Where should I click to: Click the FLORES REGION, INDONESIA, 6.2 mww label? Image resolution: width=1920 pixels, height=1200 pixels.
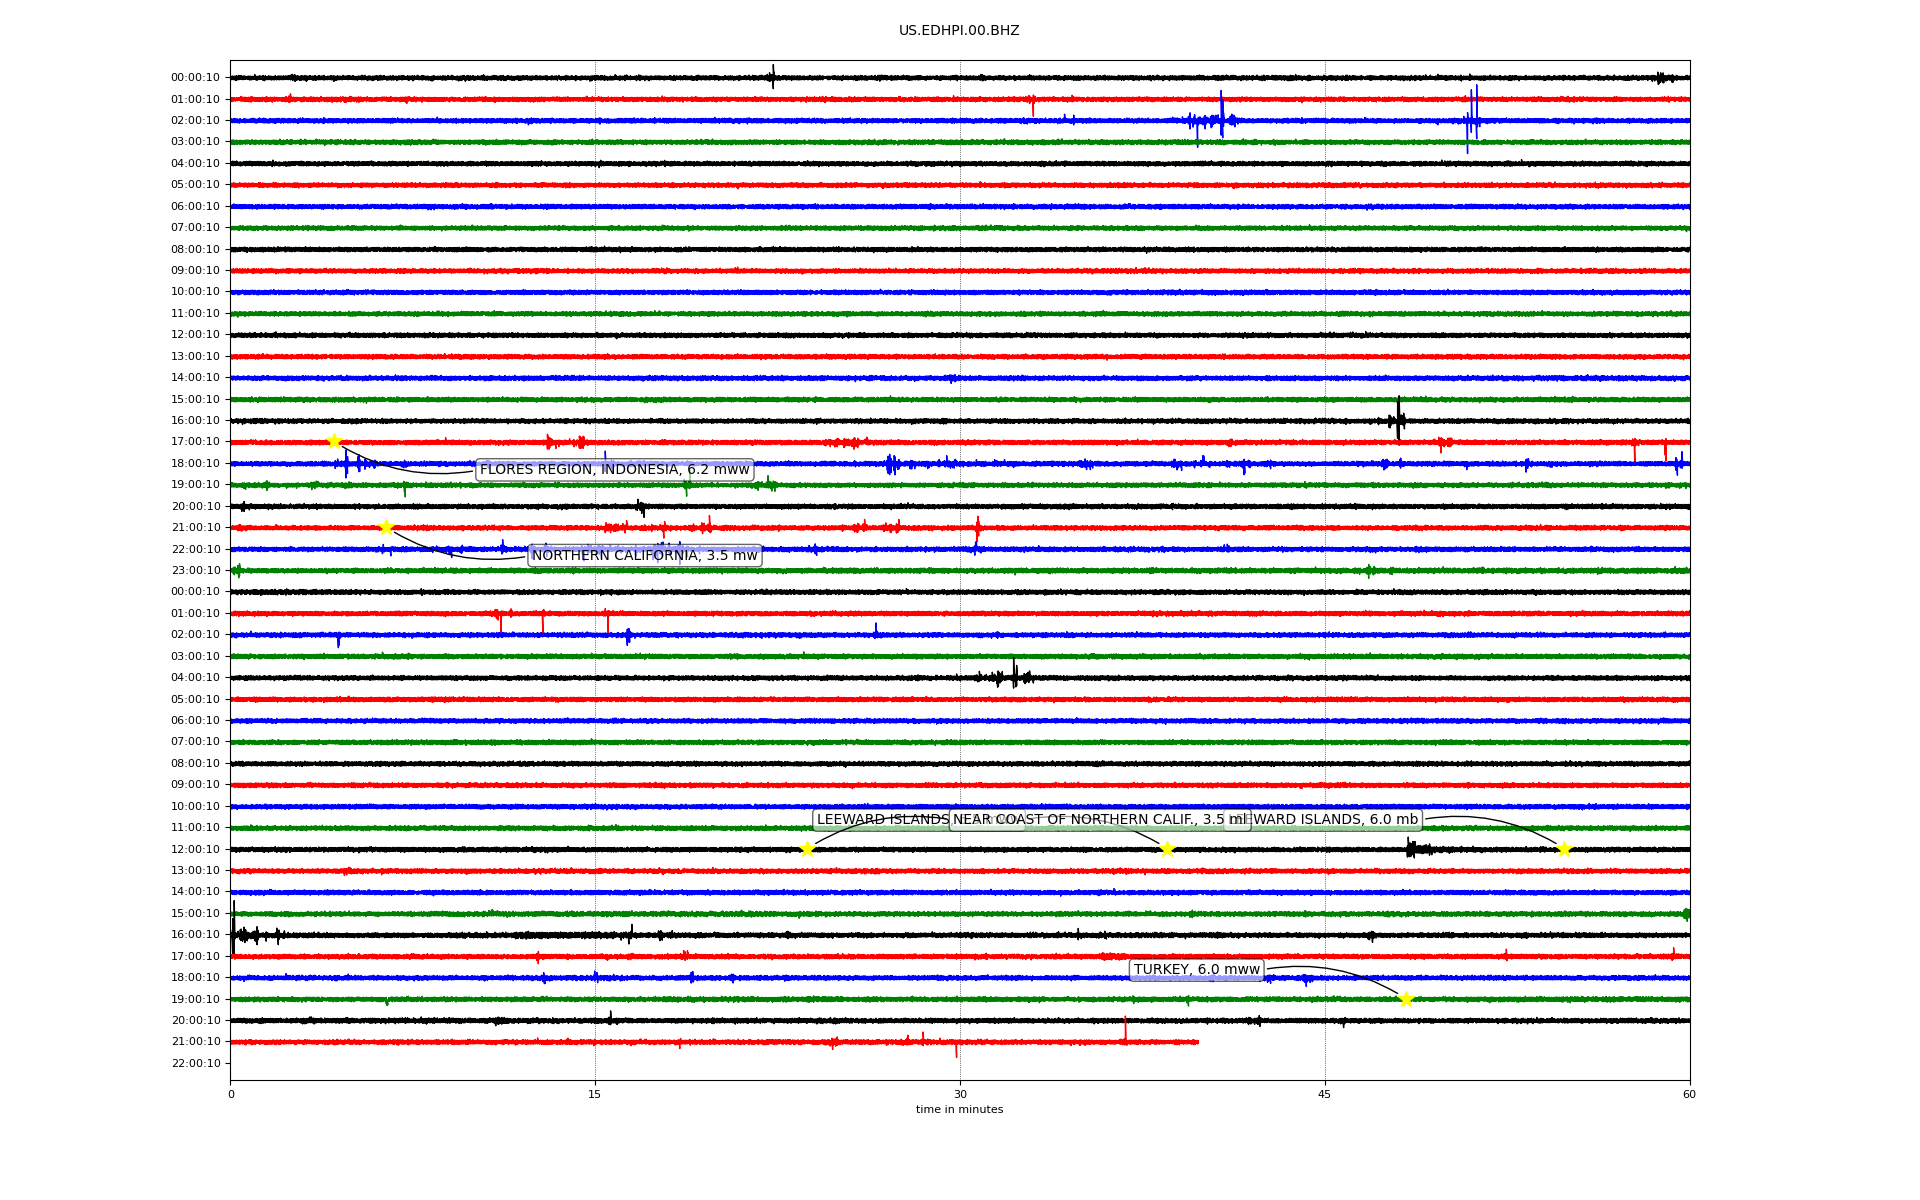pyautogui.click(x=614, y=470)
